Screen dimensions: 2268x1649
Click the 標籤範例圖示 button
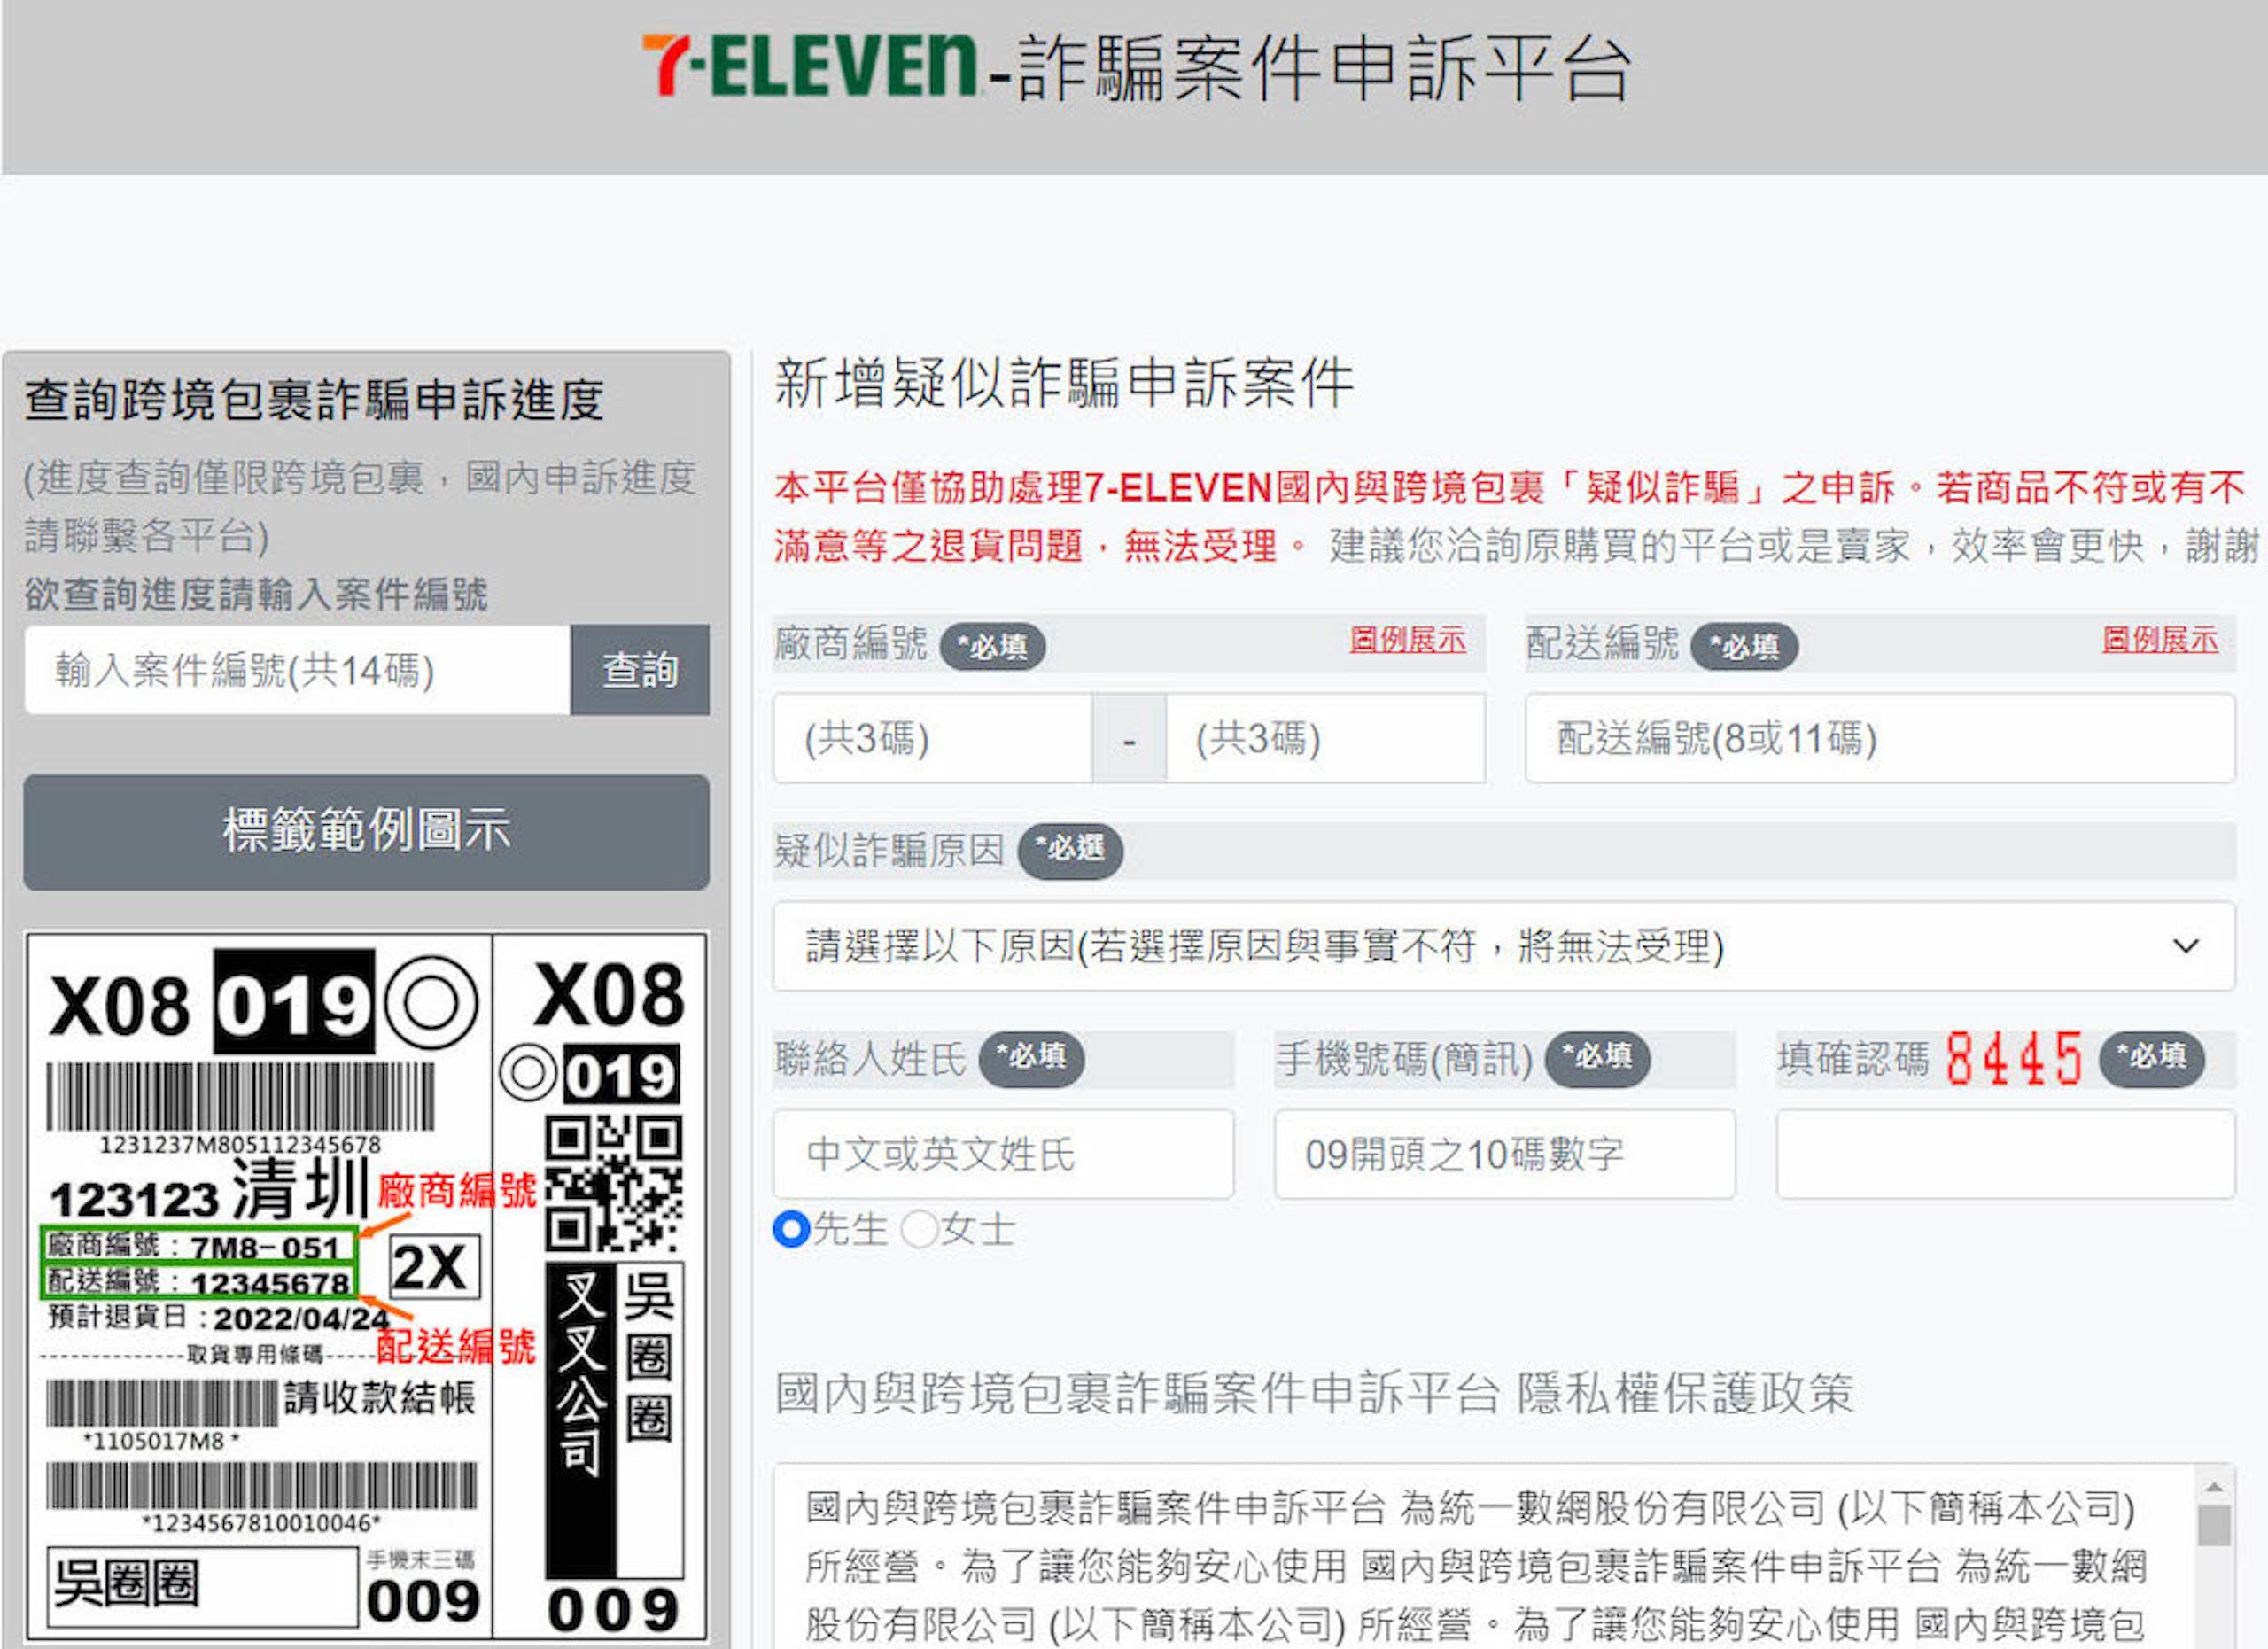[x=366, y=831]
